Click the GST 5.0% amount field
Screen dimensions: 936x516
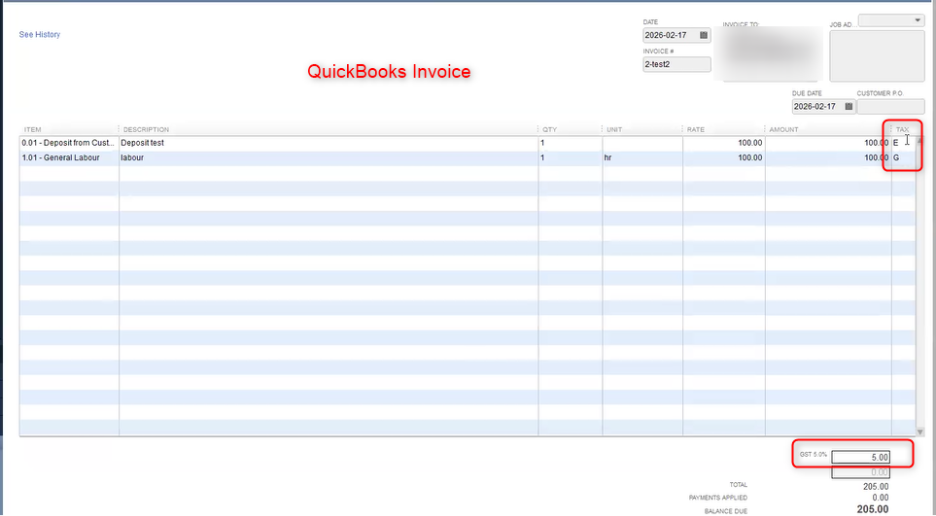pos(860,457)
